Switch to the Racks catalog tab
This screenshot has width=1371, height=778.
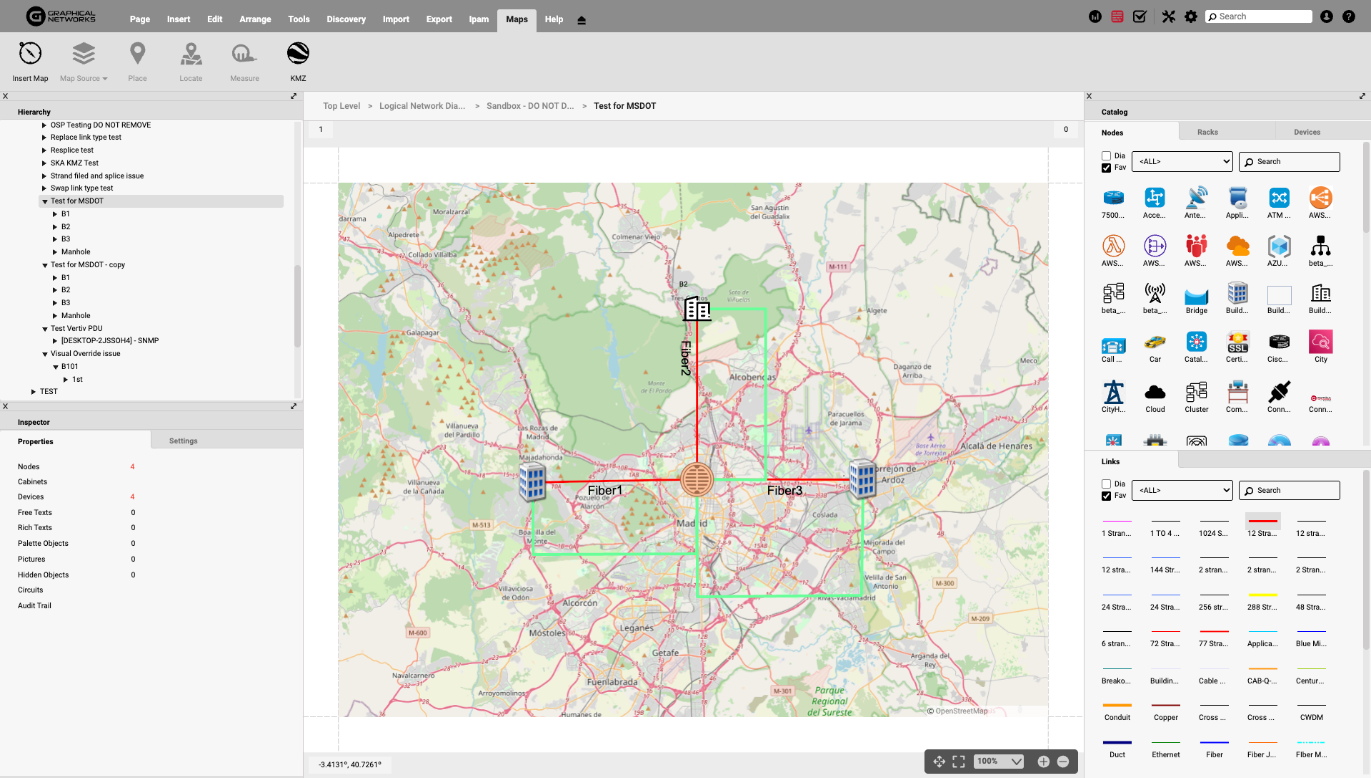(x=1207, y=132)
